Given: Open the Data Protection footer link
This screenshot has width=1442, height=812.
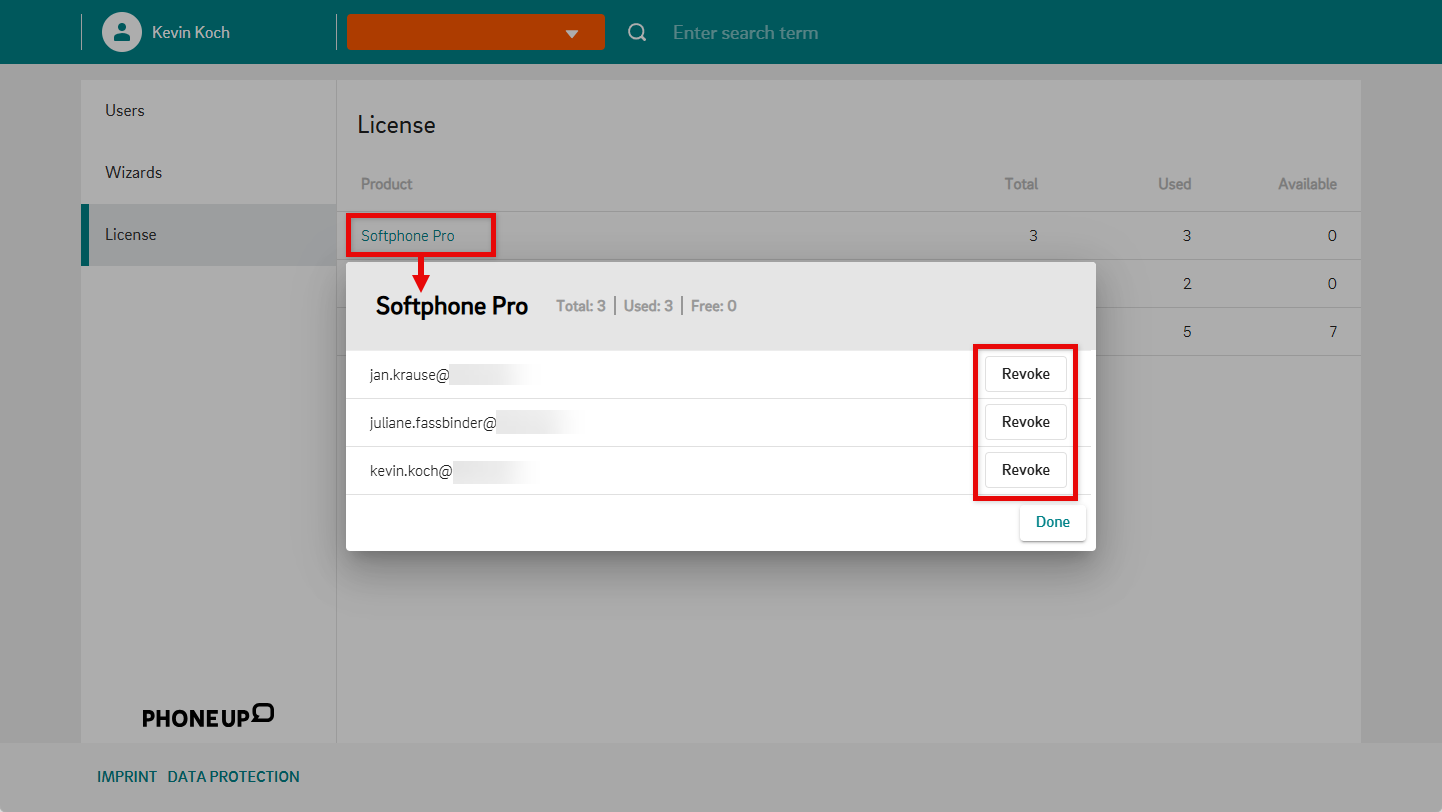Looking at the screenshot, I should [x=233, y=777].
